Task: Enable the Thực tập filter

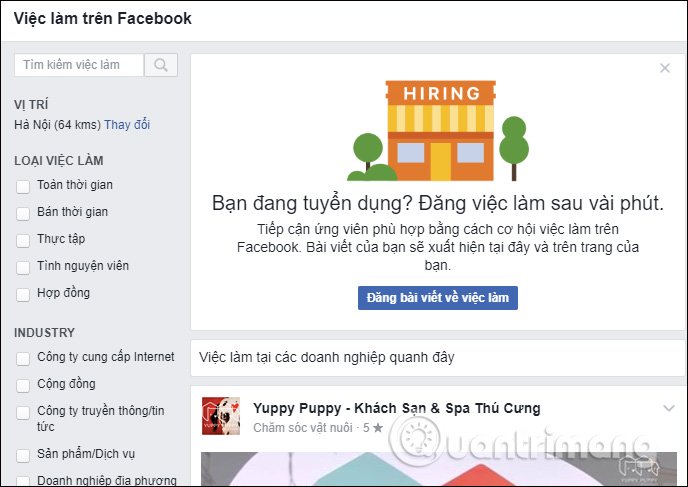Action: point(23,240)
